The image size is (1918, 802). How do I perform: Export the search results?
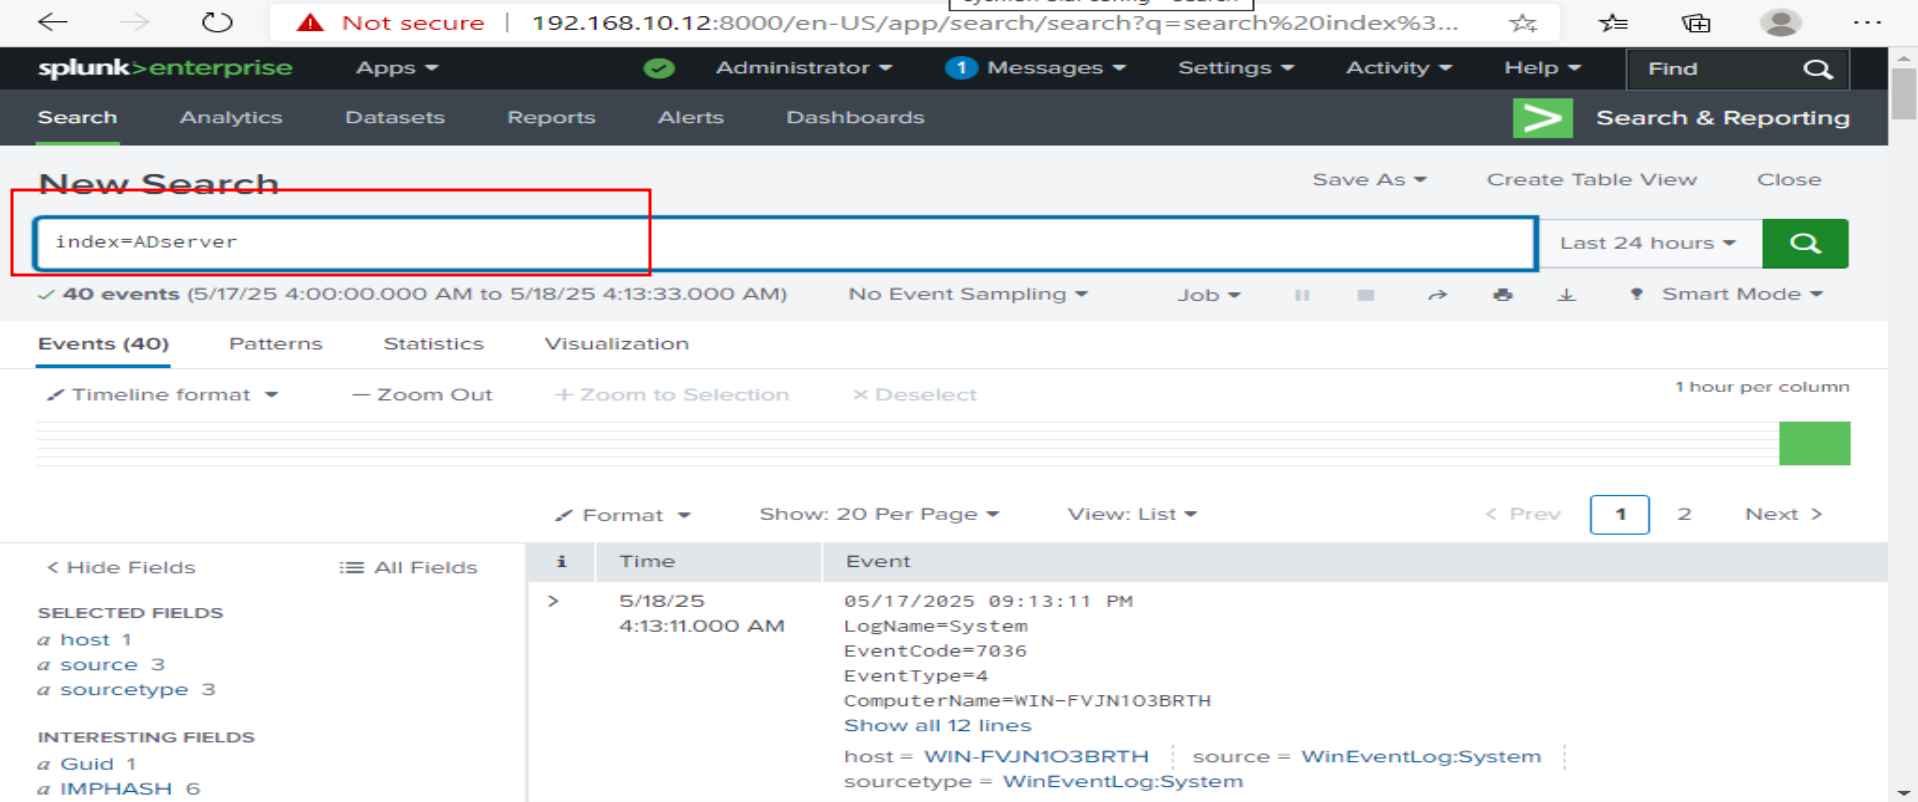[x=1566, y=295]
